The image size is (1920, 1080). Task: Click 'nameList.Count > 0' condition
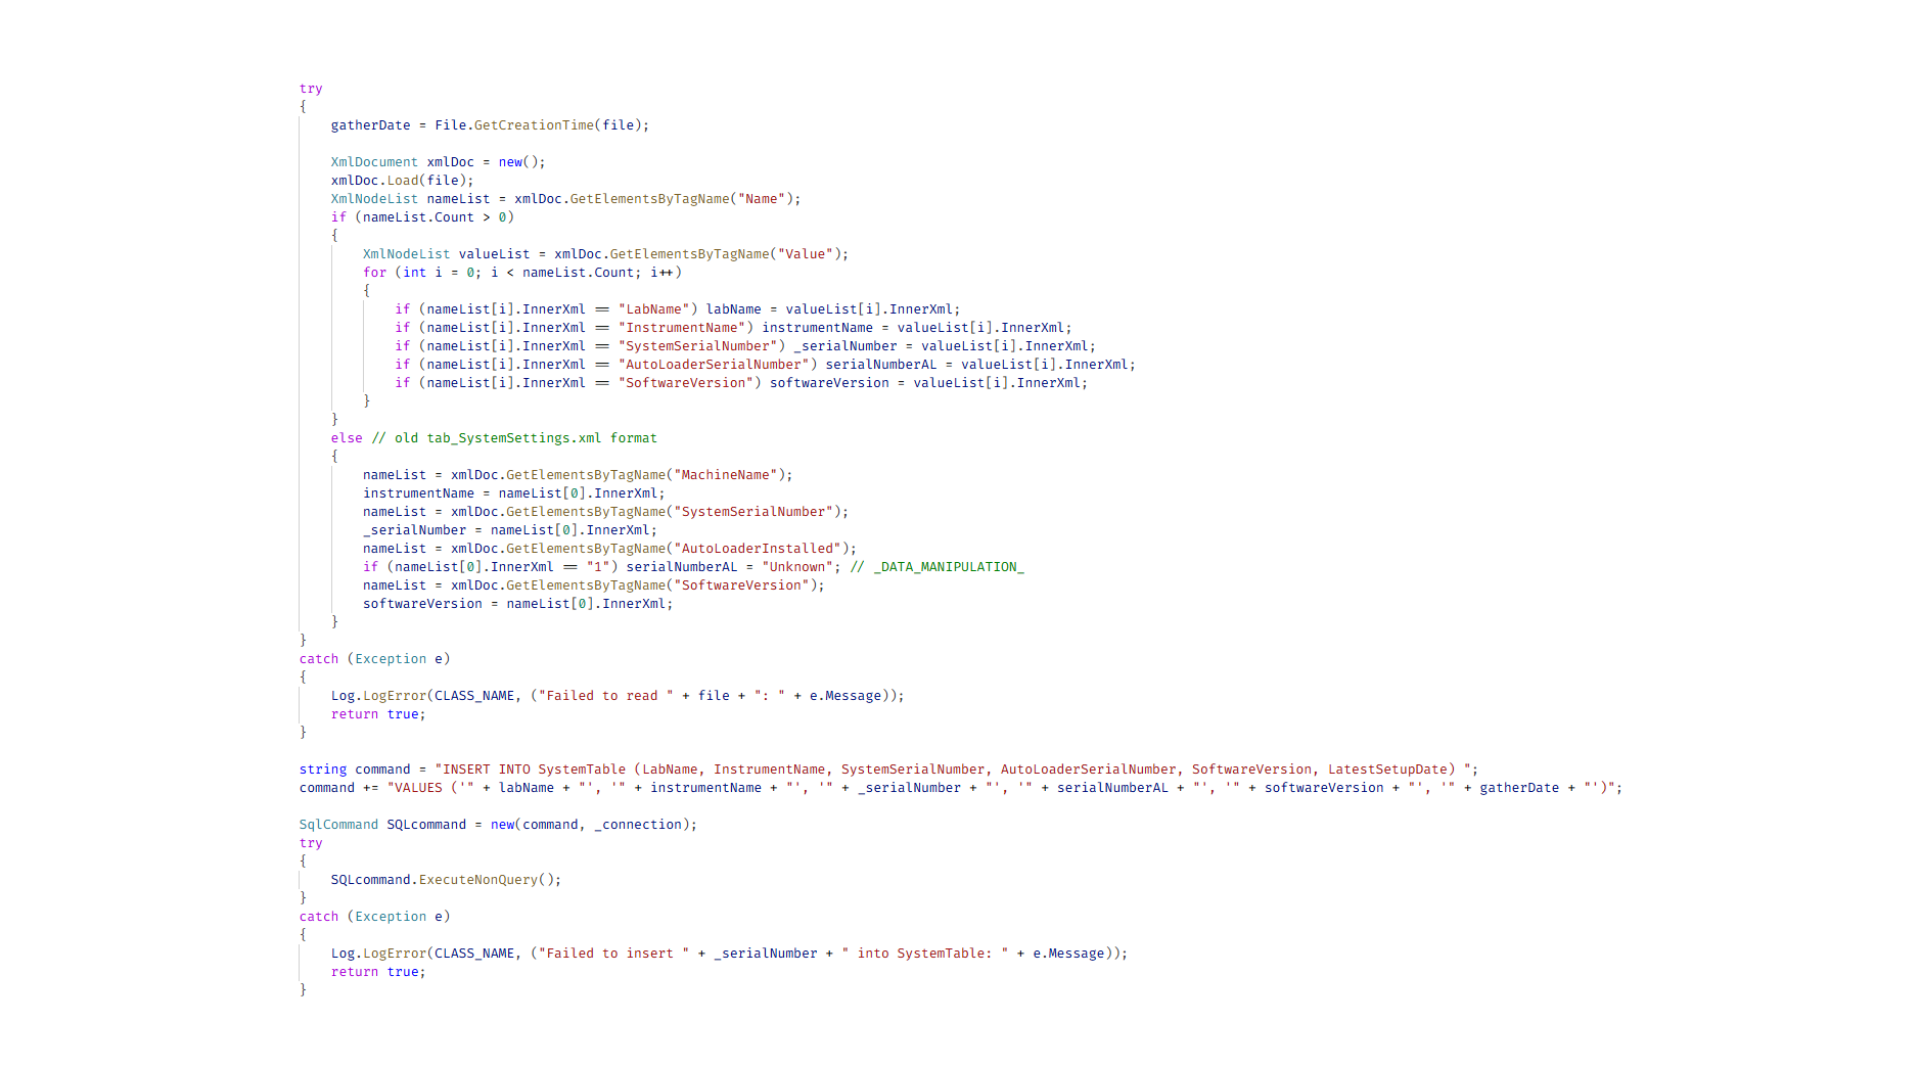click(x=434, y=217)
